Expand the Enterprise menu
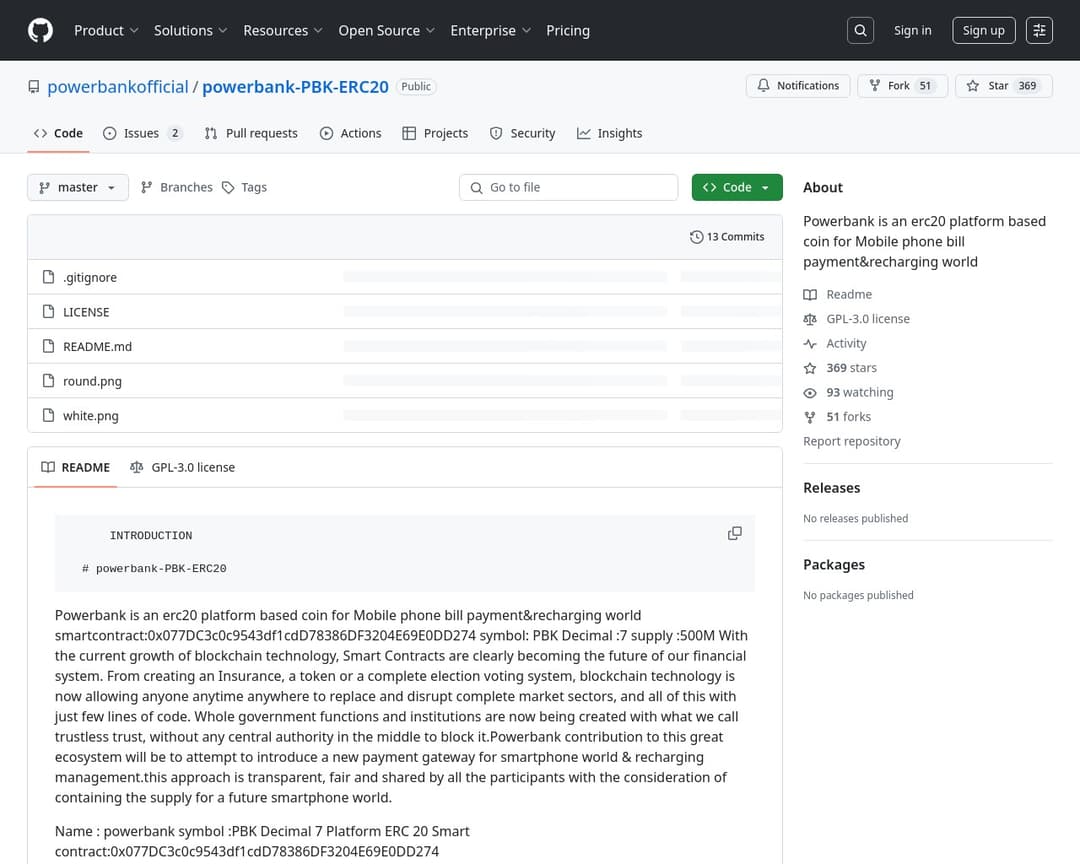This screenshot has width=1080, height=864. (x=490, y=30)
